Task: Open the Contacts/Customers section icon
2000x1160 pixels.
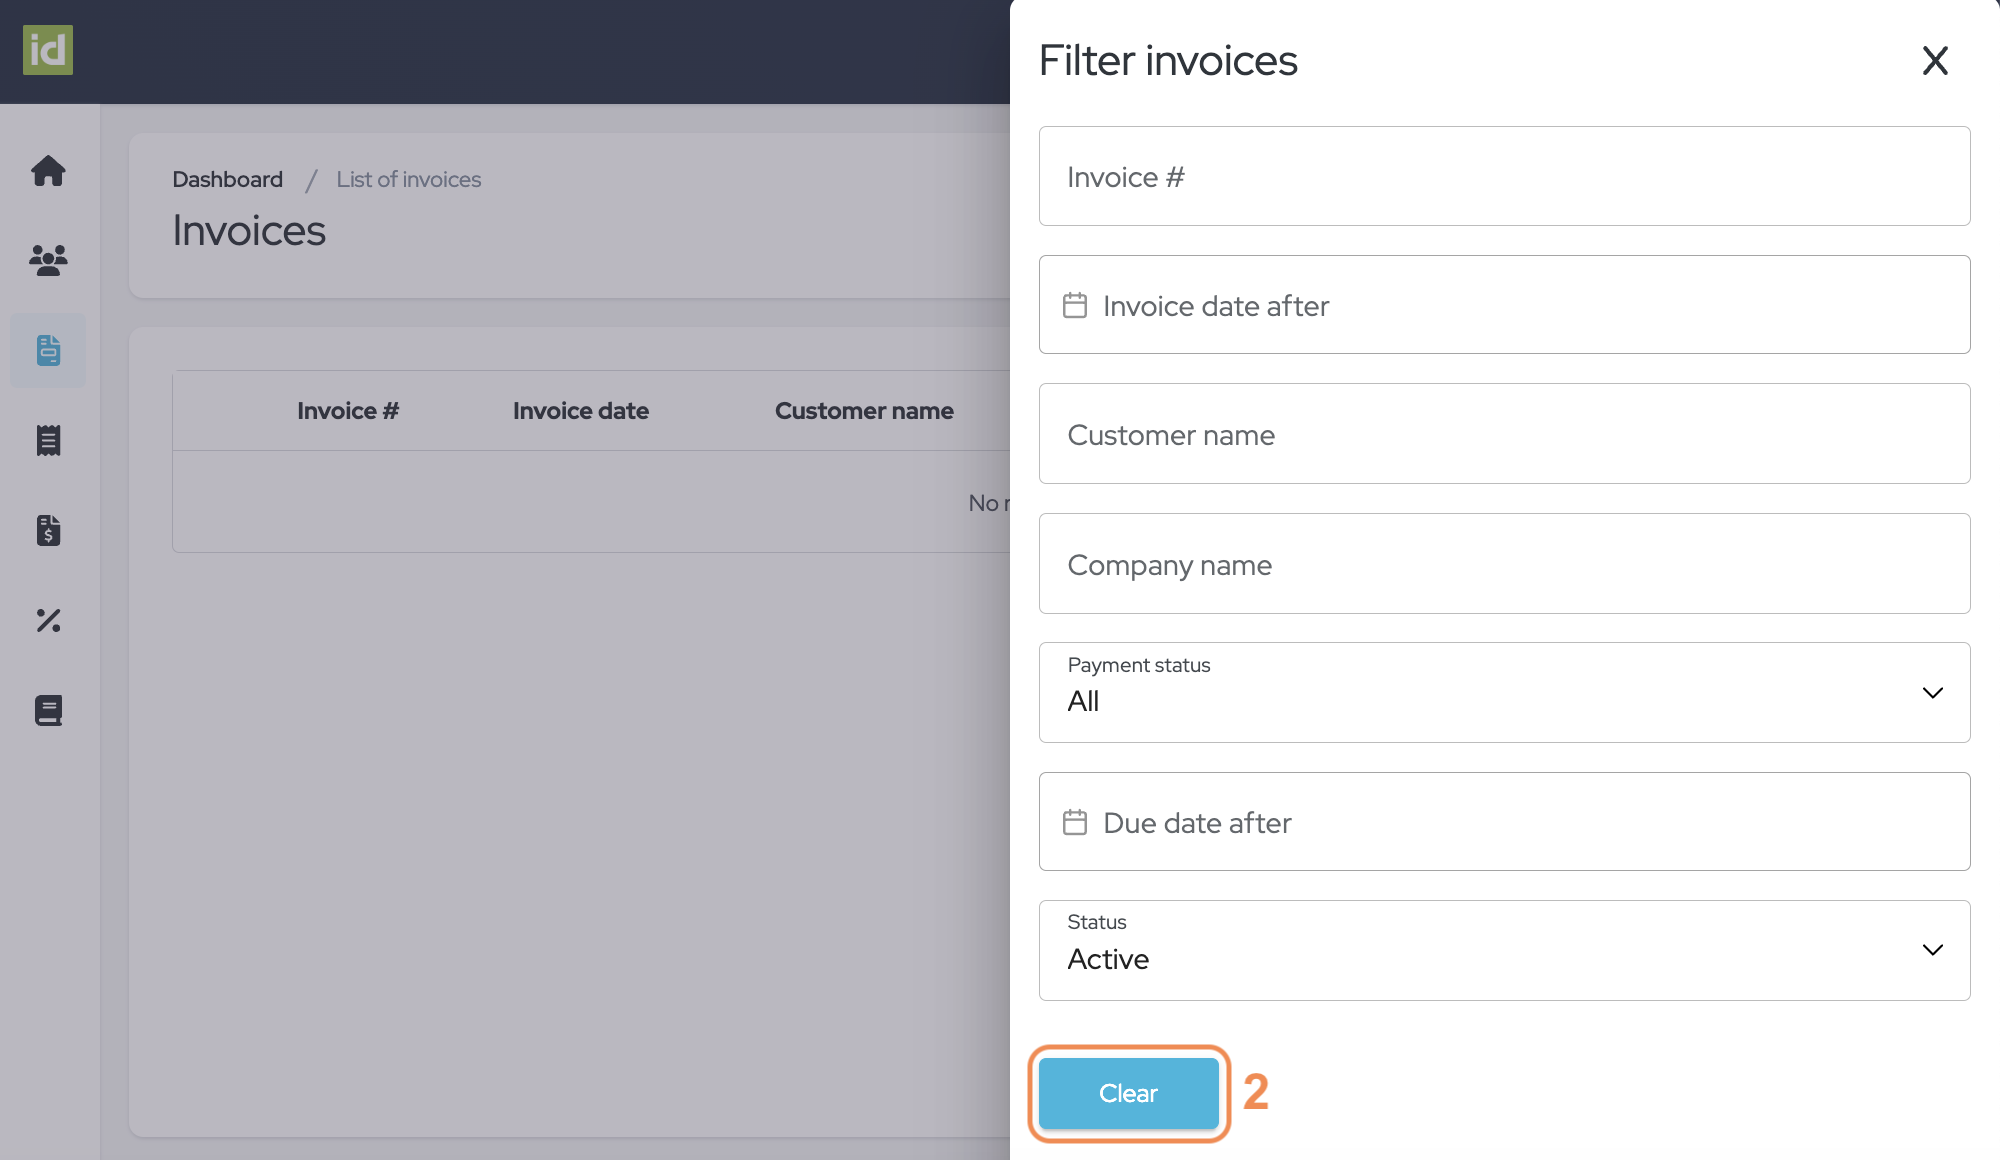Action: pyautogui.click(x=48, y=258)
